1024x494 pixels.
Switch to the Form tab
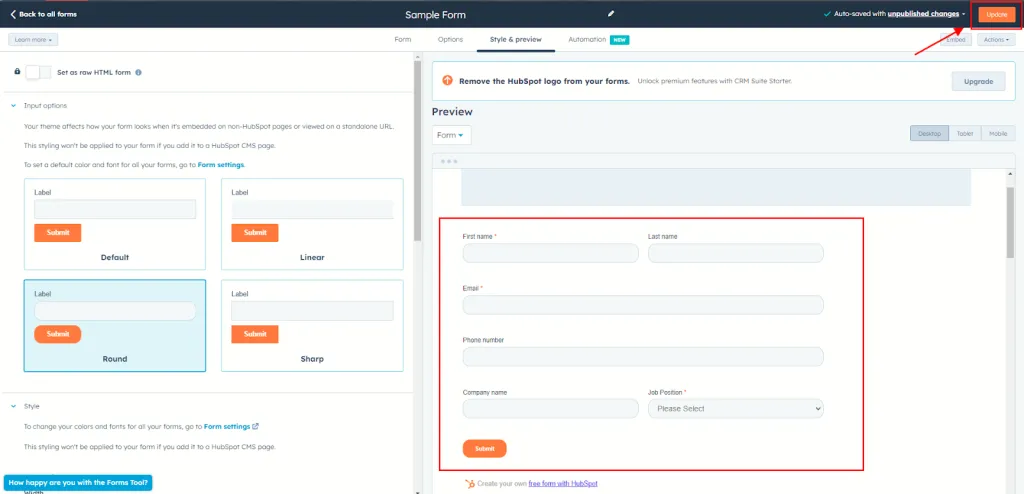point(403,39)
